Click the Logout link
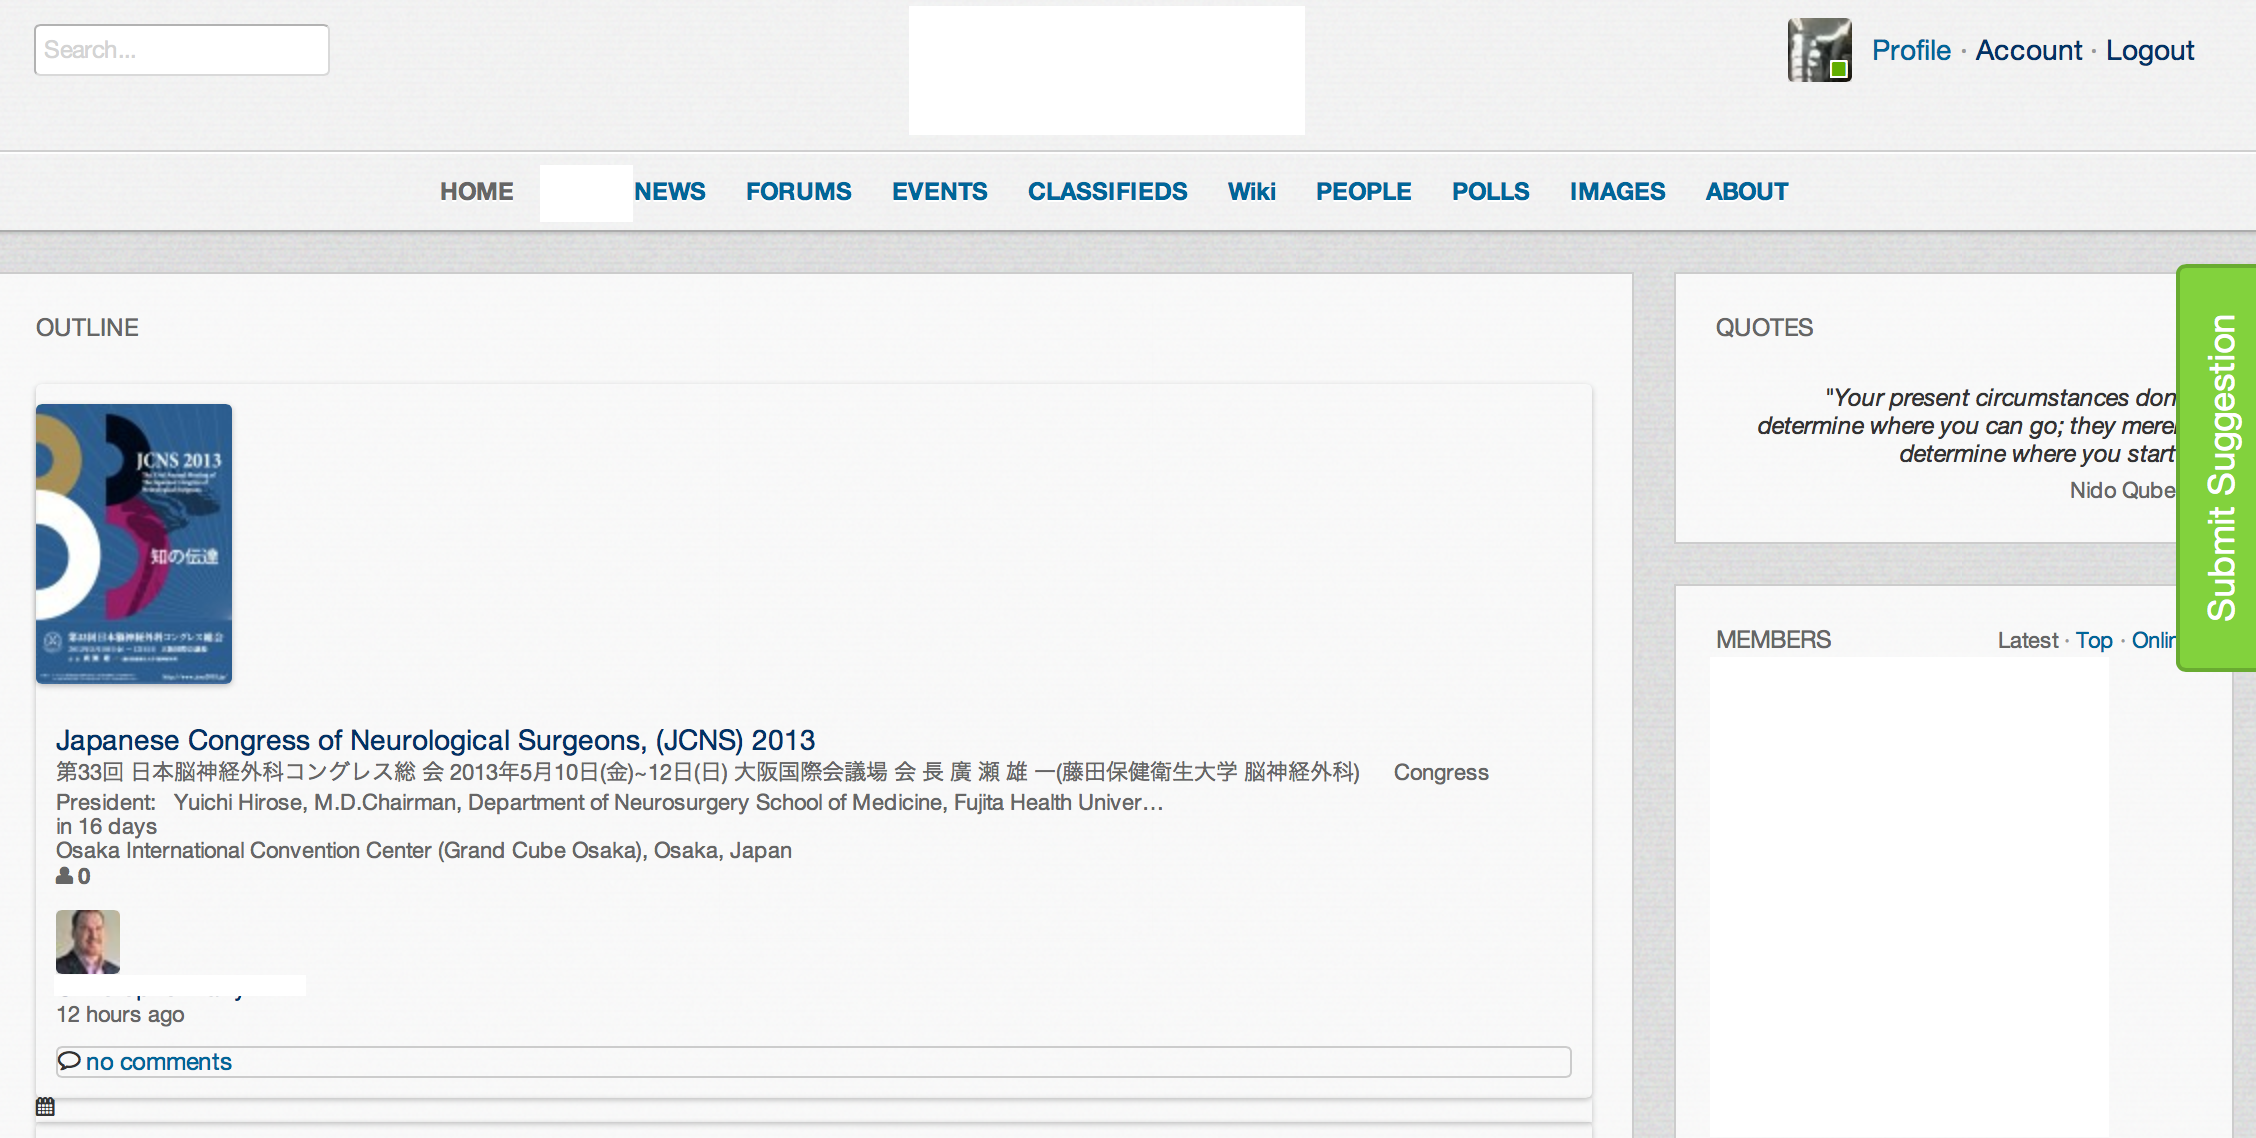The image size is (2256, 1138). (2149, 50)
